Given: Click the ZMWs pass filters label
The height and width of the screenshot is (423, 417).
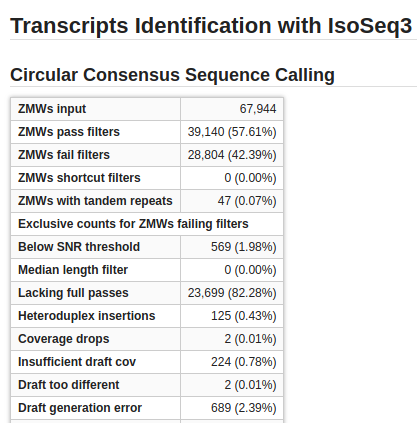Looking at the screenshot, I should click(69, 132).
